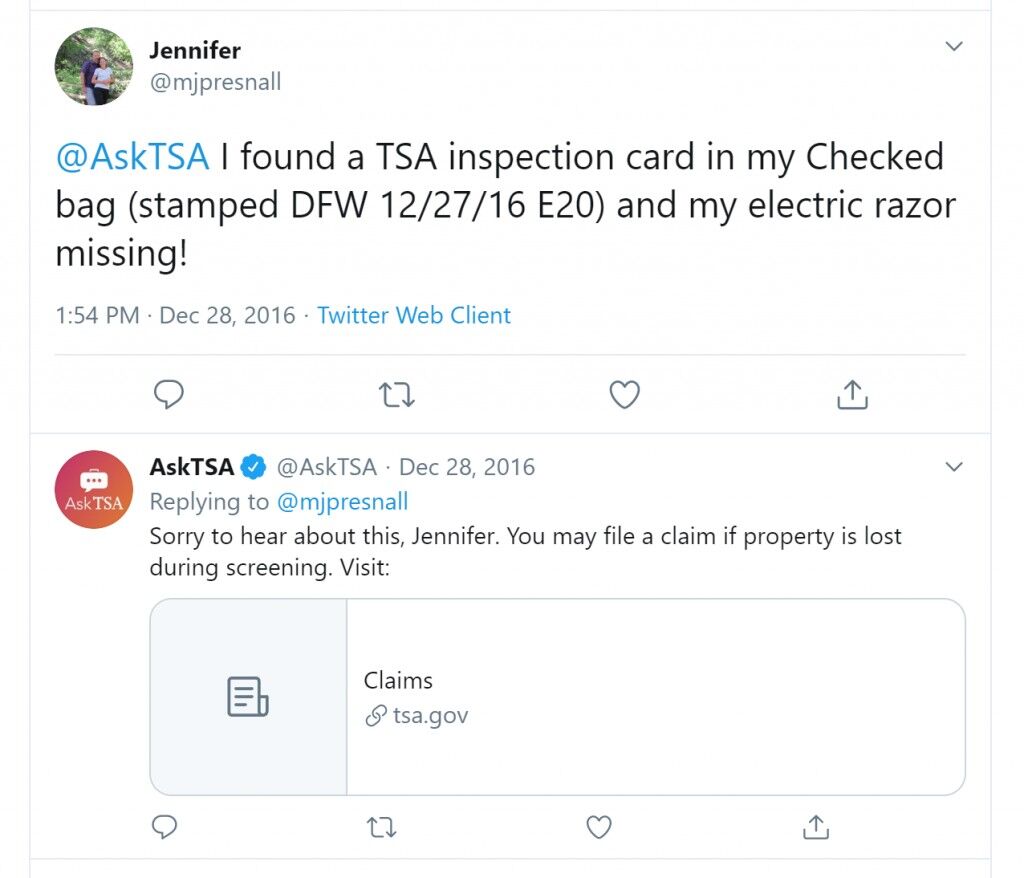Click AskTSA verified badge
Screen dimensions: 1024x878
tap(253, 467)
